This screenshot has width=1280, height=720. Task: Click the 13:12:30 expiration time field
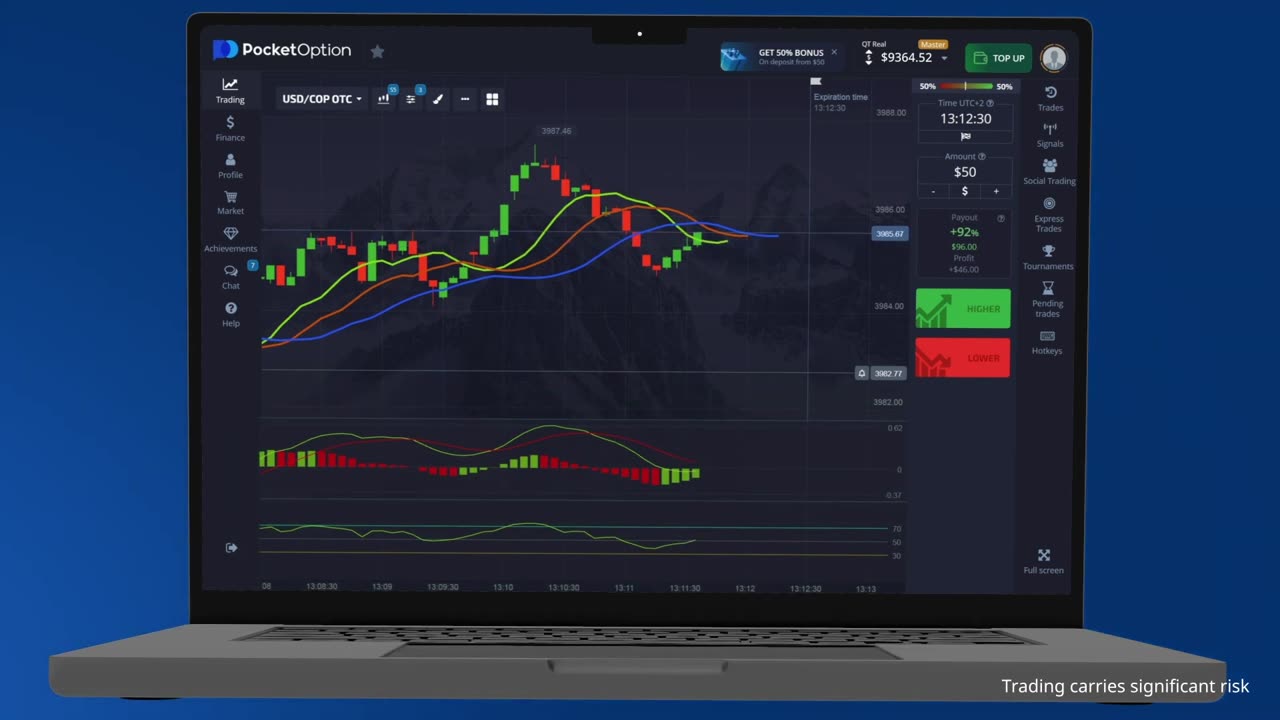pyautogui.click(x=965, y=119)
